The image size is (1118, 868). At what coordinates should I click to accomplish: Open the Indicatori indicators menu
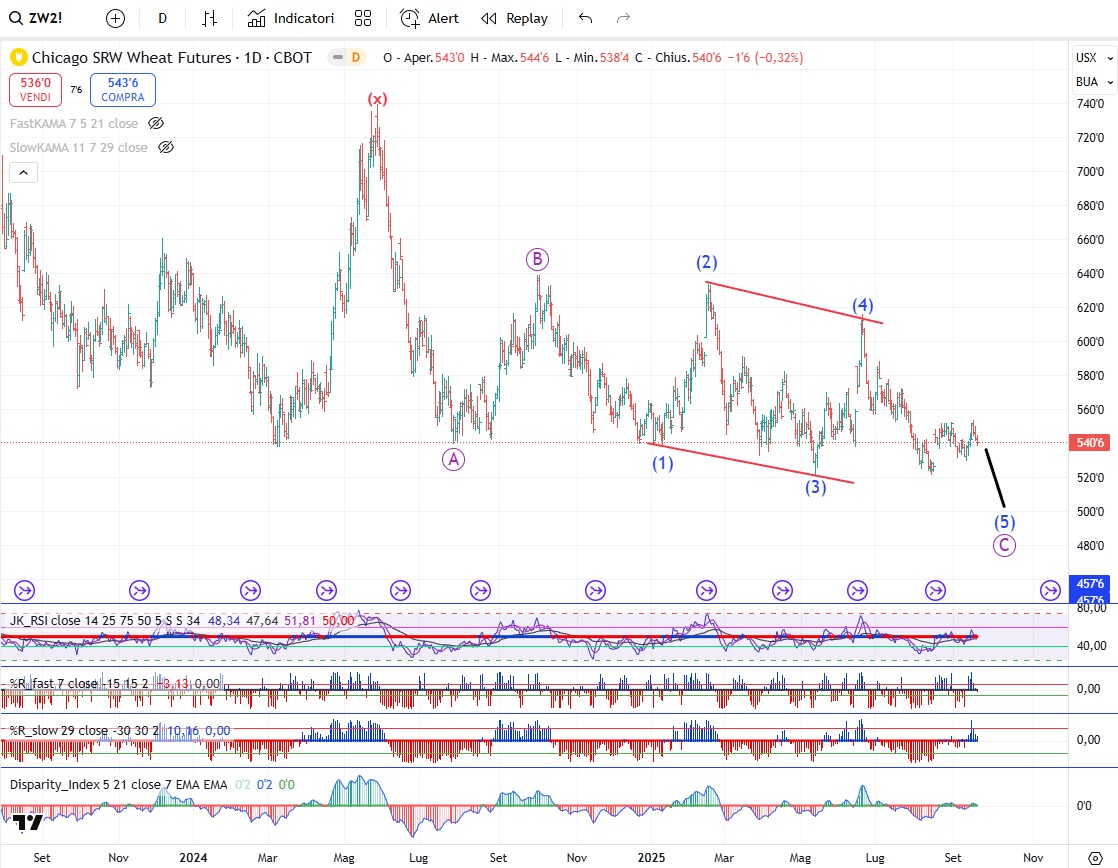(x=291, y=18)
